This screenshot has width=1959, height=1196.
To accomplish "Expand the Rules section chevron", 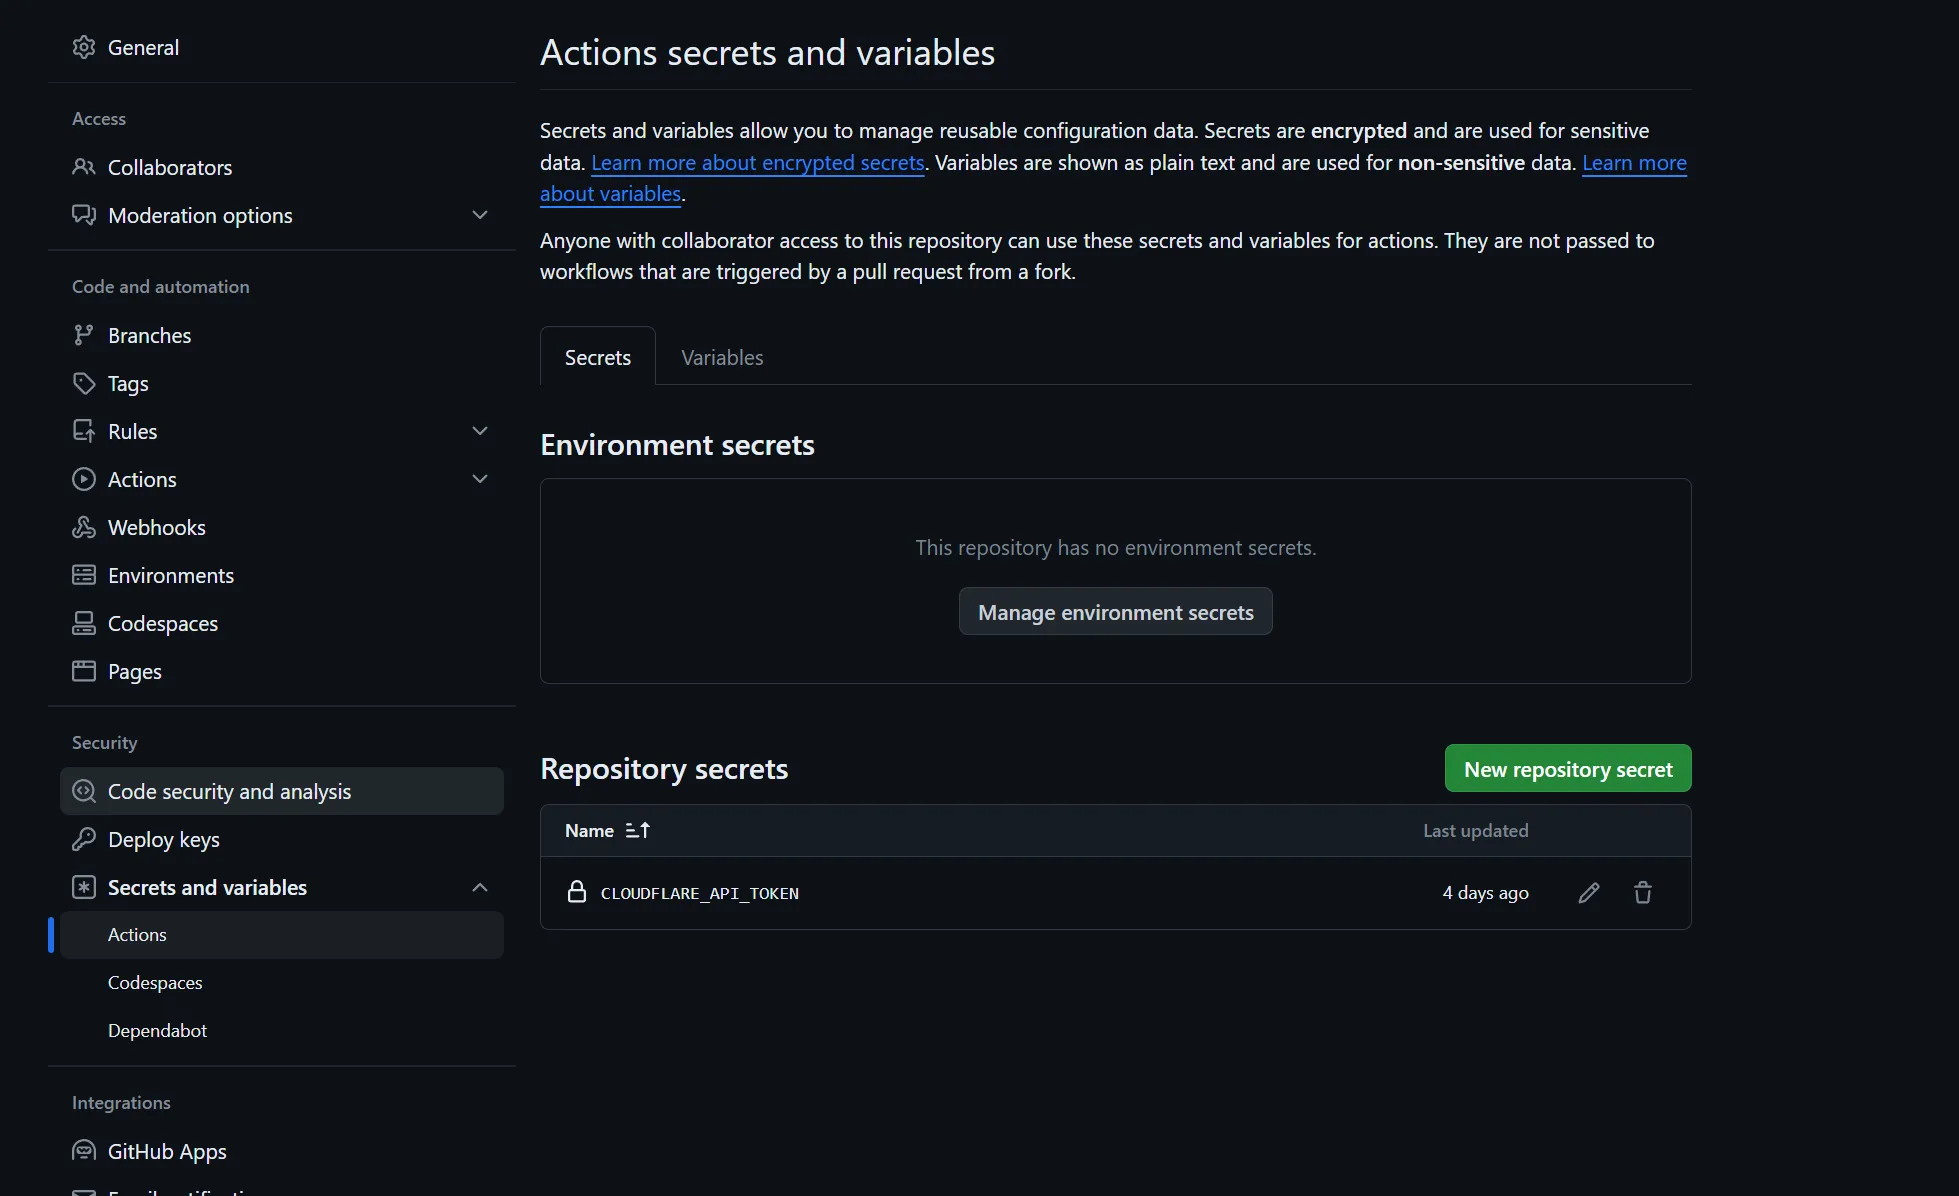I will click(480, 431).
